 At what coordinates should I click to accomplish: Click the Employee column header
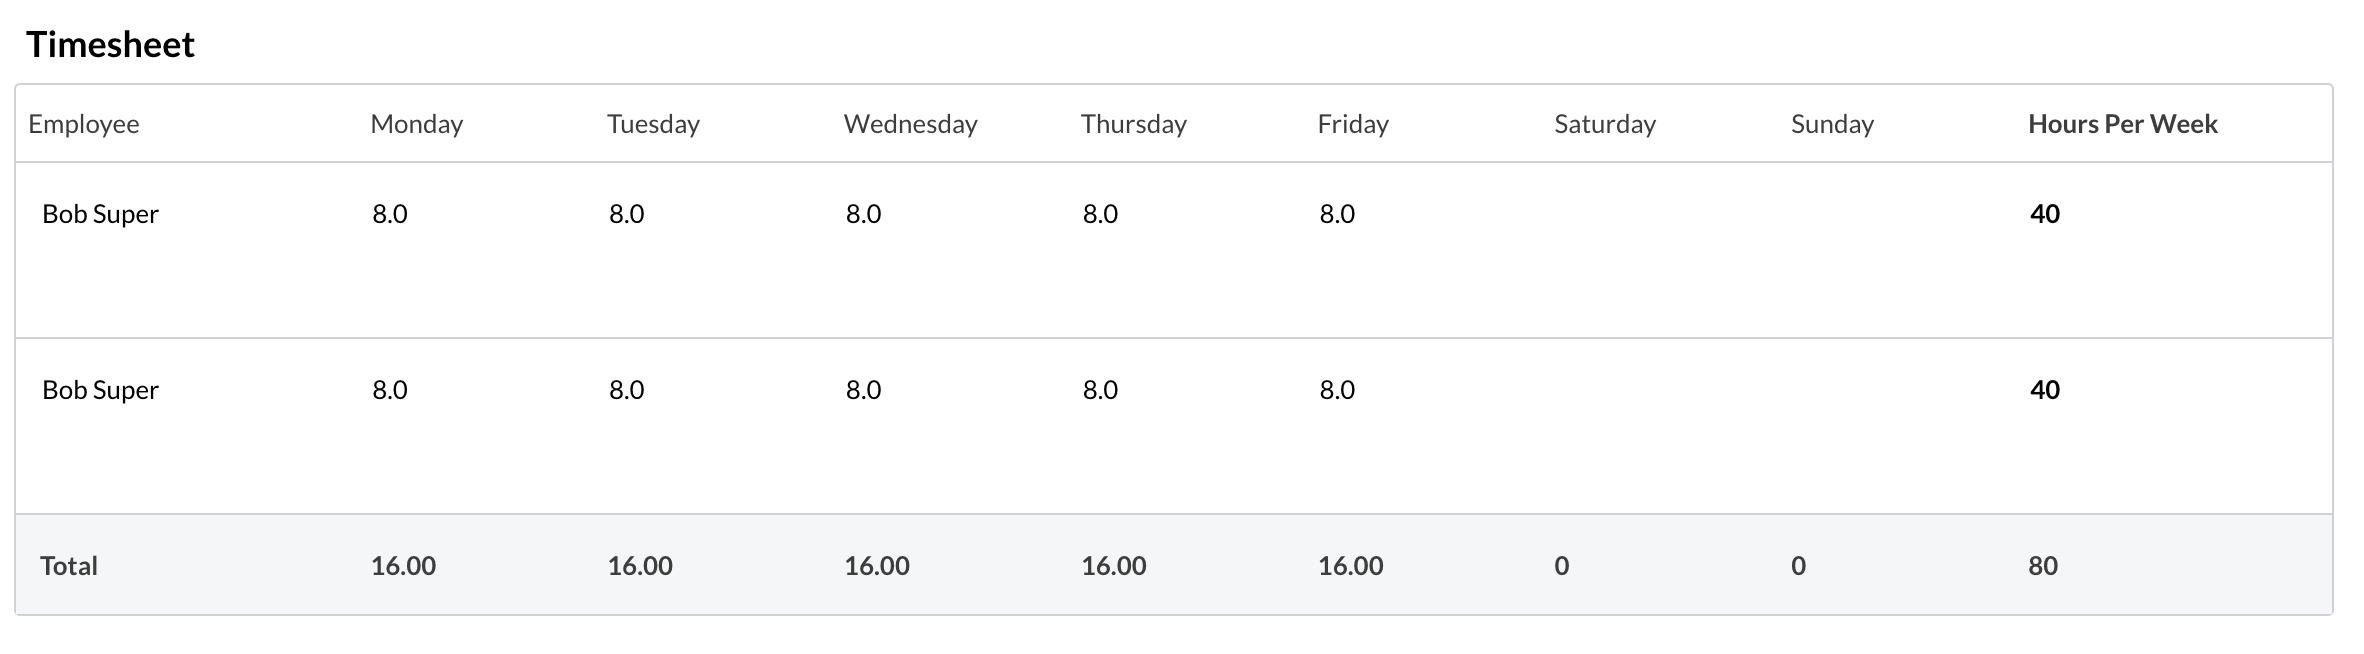(x=84, y=124)
